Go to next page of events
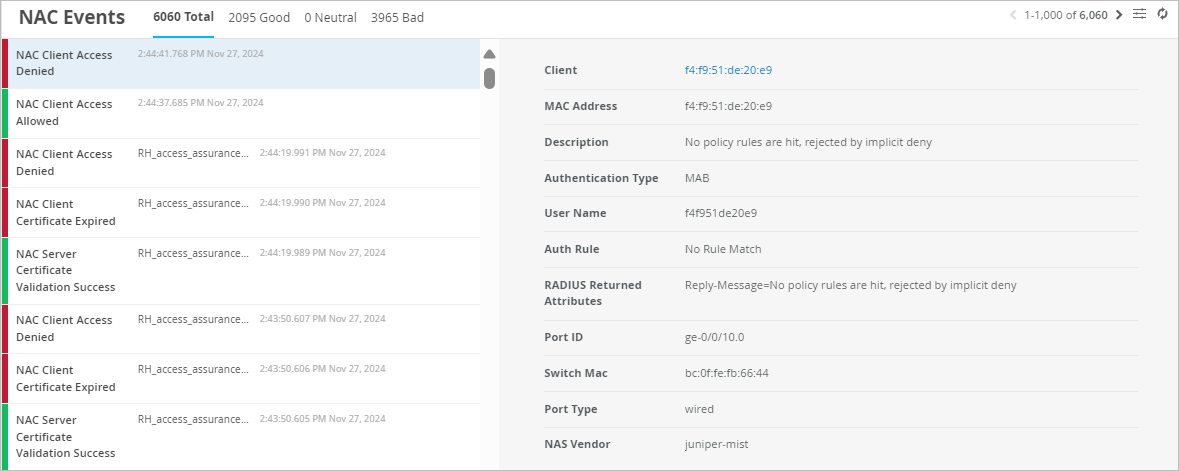This screenshot has height=471, width=1179. 1119,15
